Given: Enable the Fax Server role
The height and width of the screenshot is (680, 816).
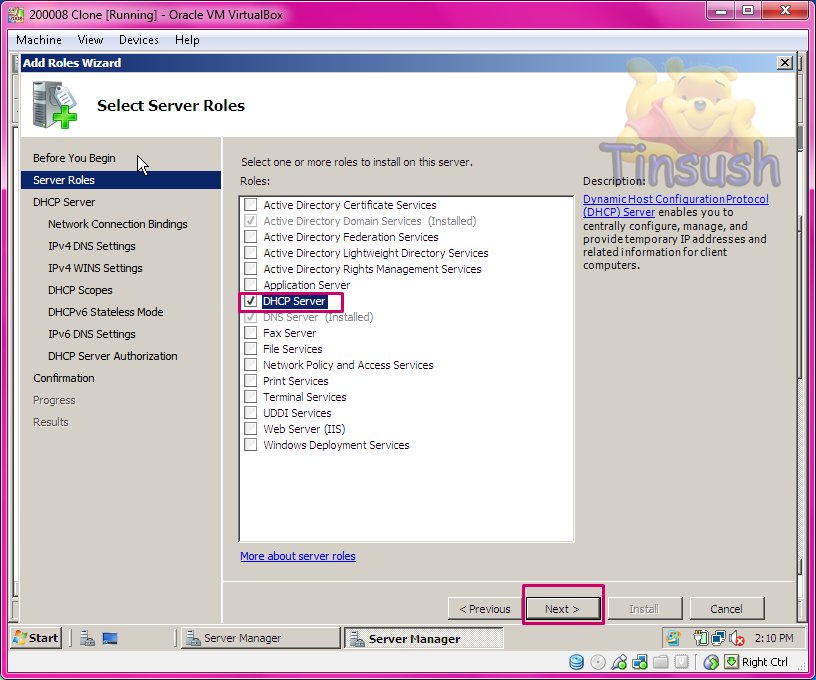Looking at the screenshot, I should pos(251,333).
